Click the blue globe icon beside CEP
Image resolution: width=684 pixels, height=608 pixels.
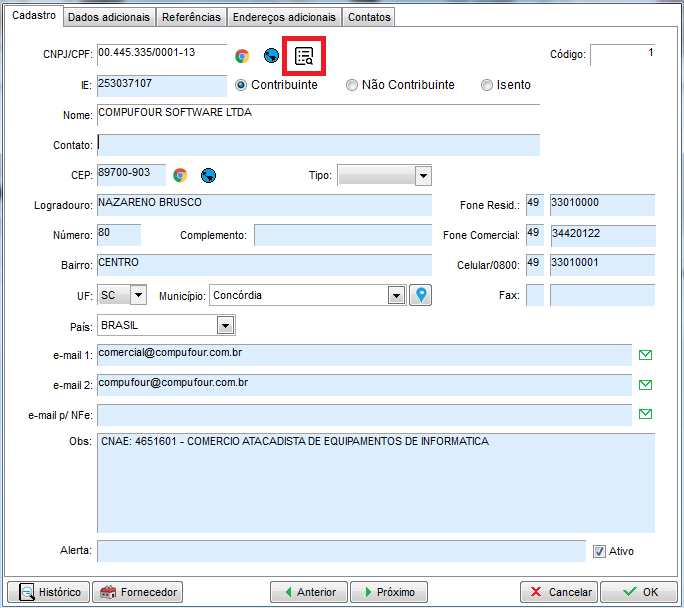tap(208, 175)
